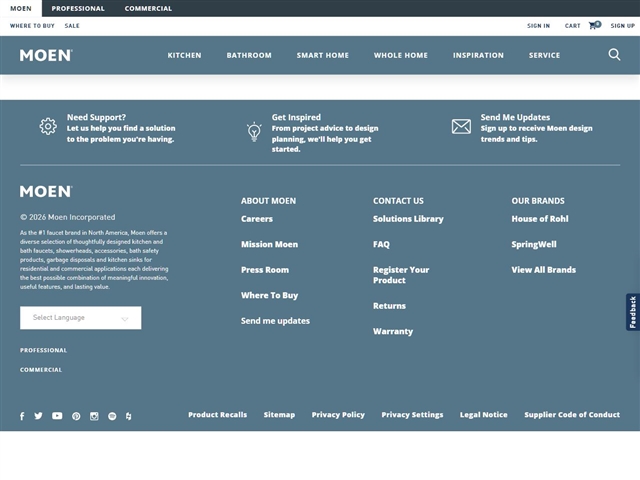The width and height of the screenshot is (640, 480).
Task: Open Moen's Twitter icon
Action: [39, 416]
